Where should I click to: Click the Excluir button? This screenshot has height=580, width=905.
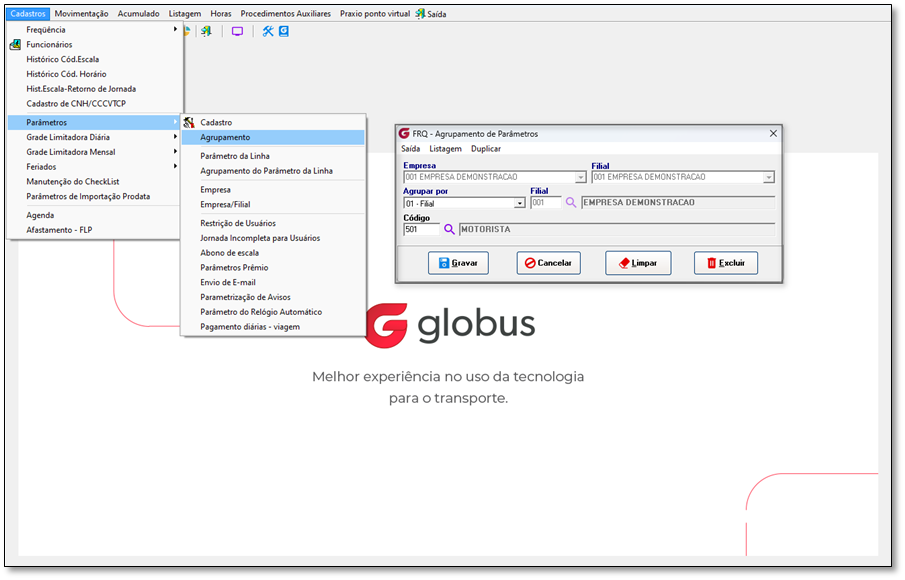click(726, 263)
